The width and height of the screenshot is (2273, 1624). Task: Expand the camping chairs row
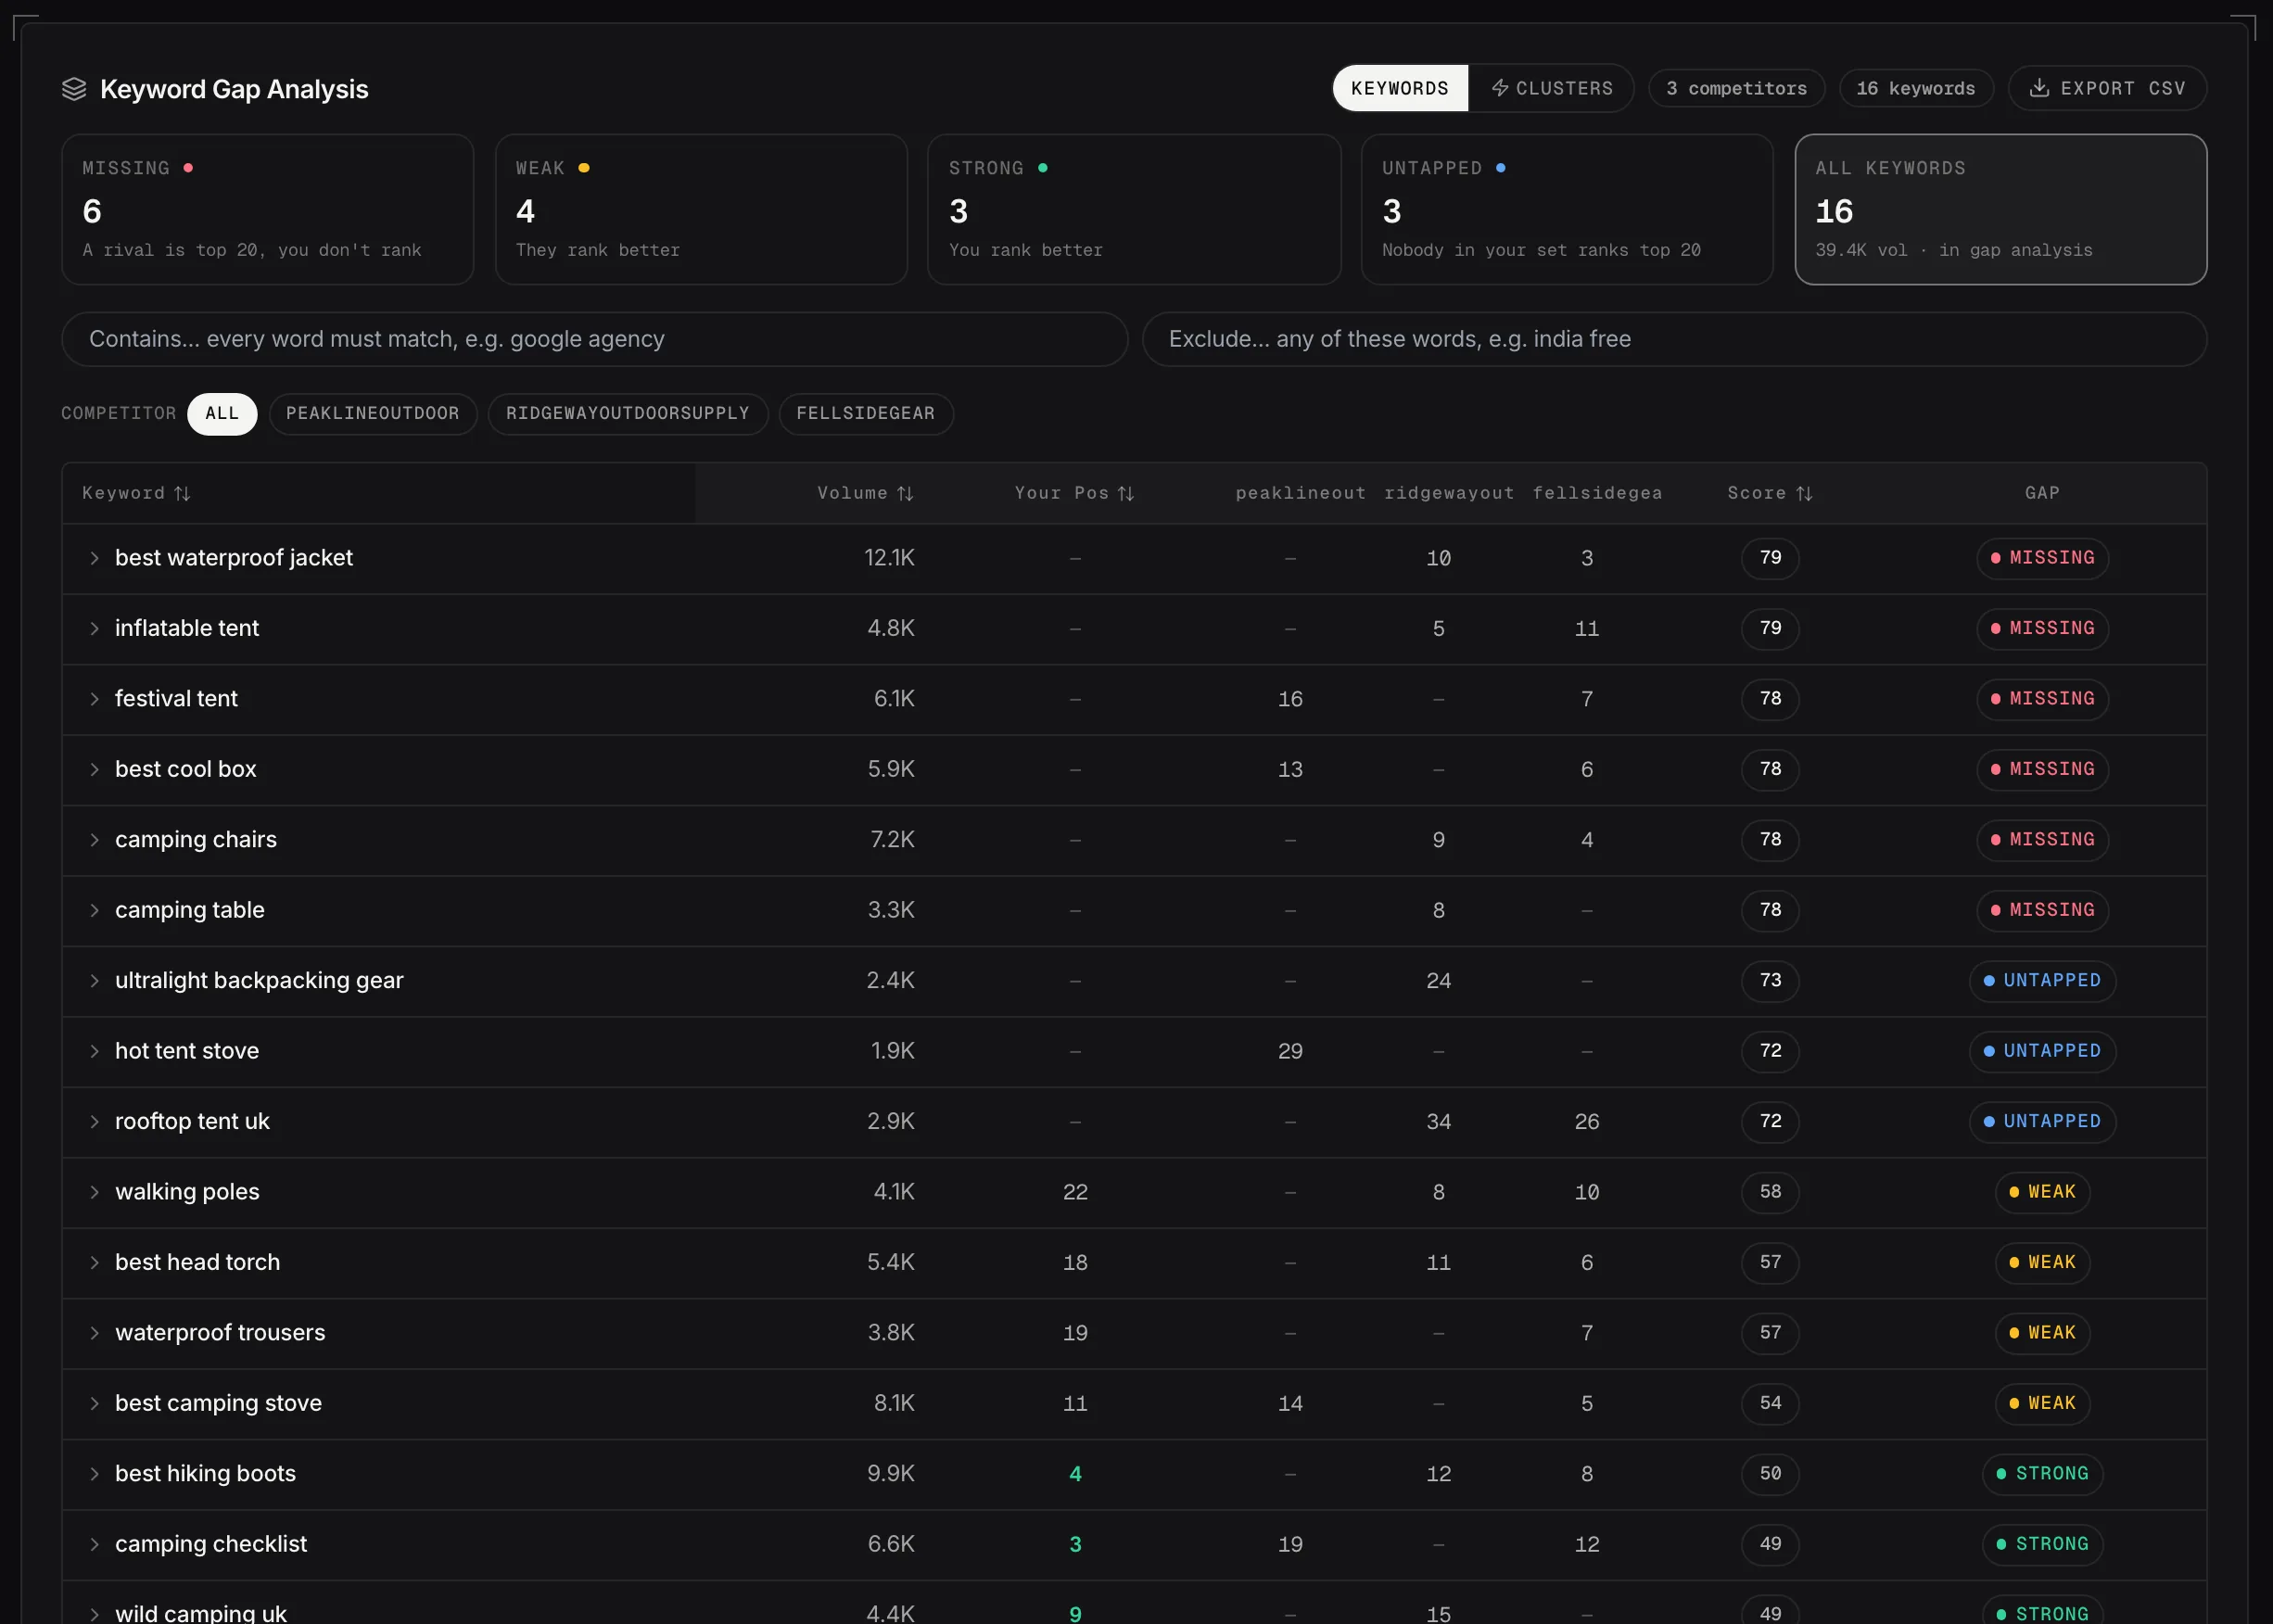click(94, 840)
